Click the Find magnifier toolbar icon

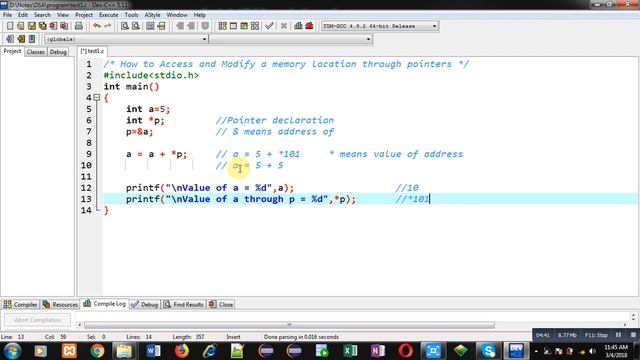(124, 26)
